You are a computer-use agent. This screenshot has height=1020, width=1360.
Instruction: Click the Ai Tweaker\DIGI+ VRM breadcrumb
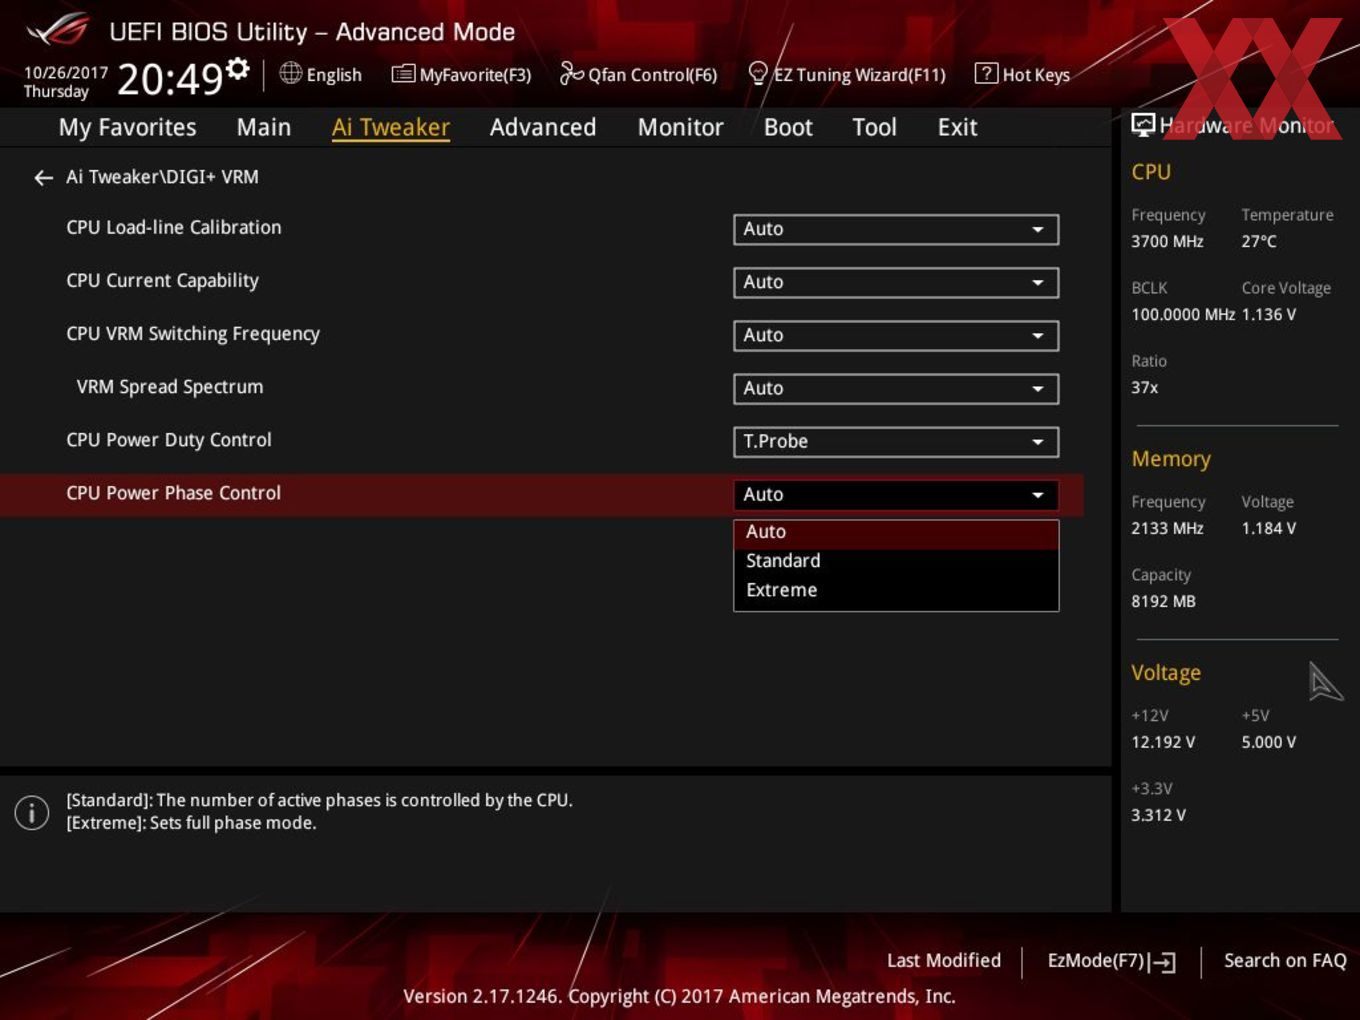[162, 177]
